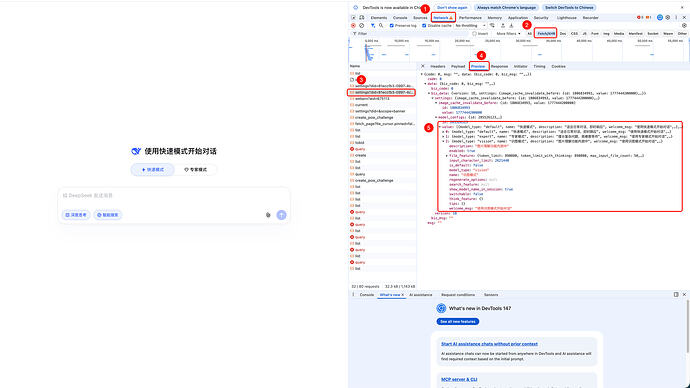Collapse the image_cache_invalidate_before node
The height and width of the screenshot is (388, 690).
(x=436, y=103)
